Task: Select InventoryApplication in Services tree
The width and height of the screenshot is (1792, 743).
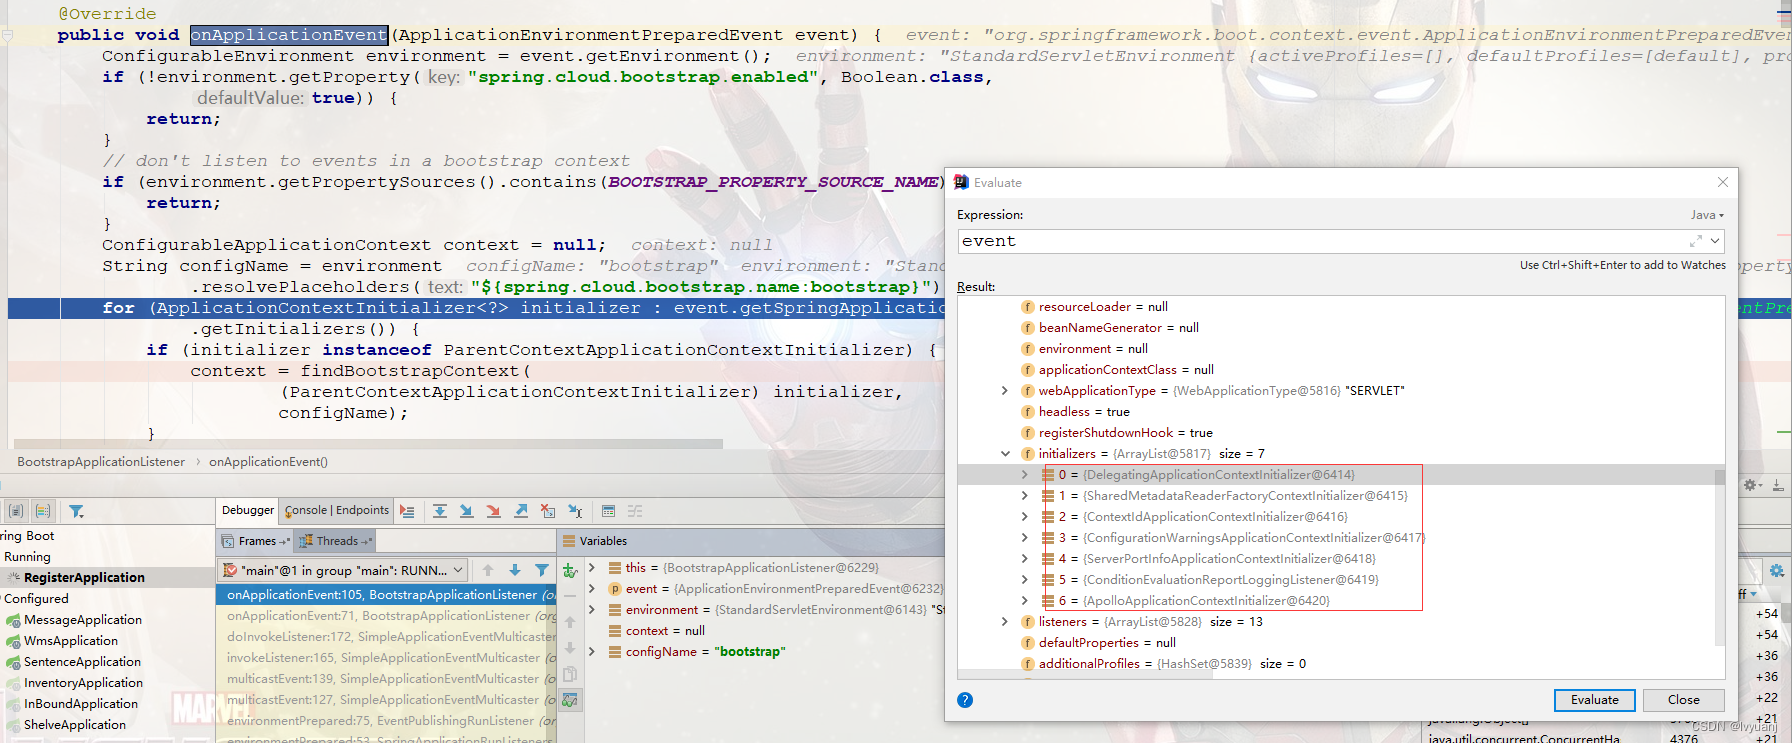Action: point(83,683)
